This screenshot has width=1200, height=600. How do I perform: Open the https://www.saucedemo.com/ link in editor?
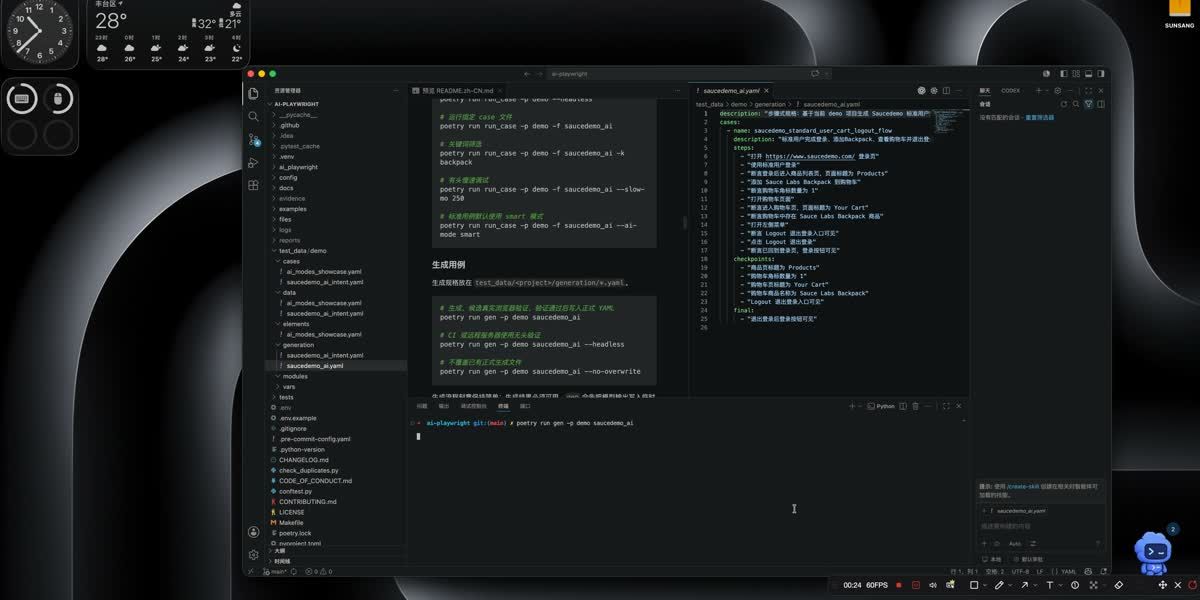[810, 156]
